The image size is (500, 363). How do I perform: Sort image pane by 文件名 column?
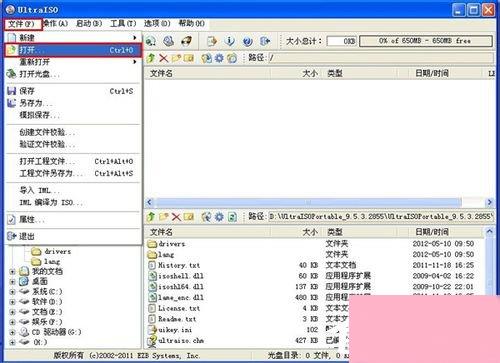[x=207, y=73]
